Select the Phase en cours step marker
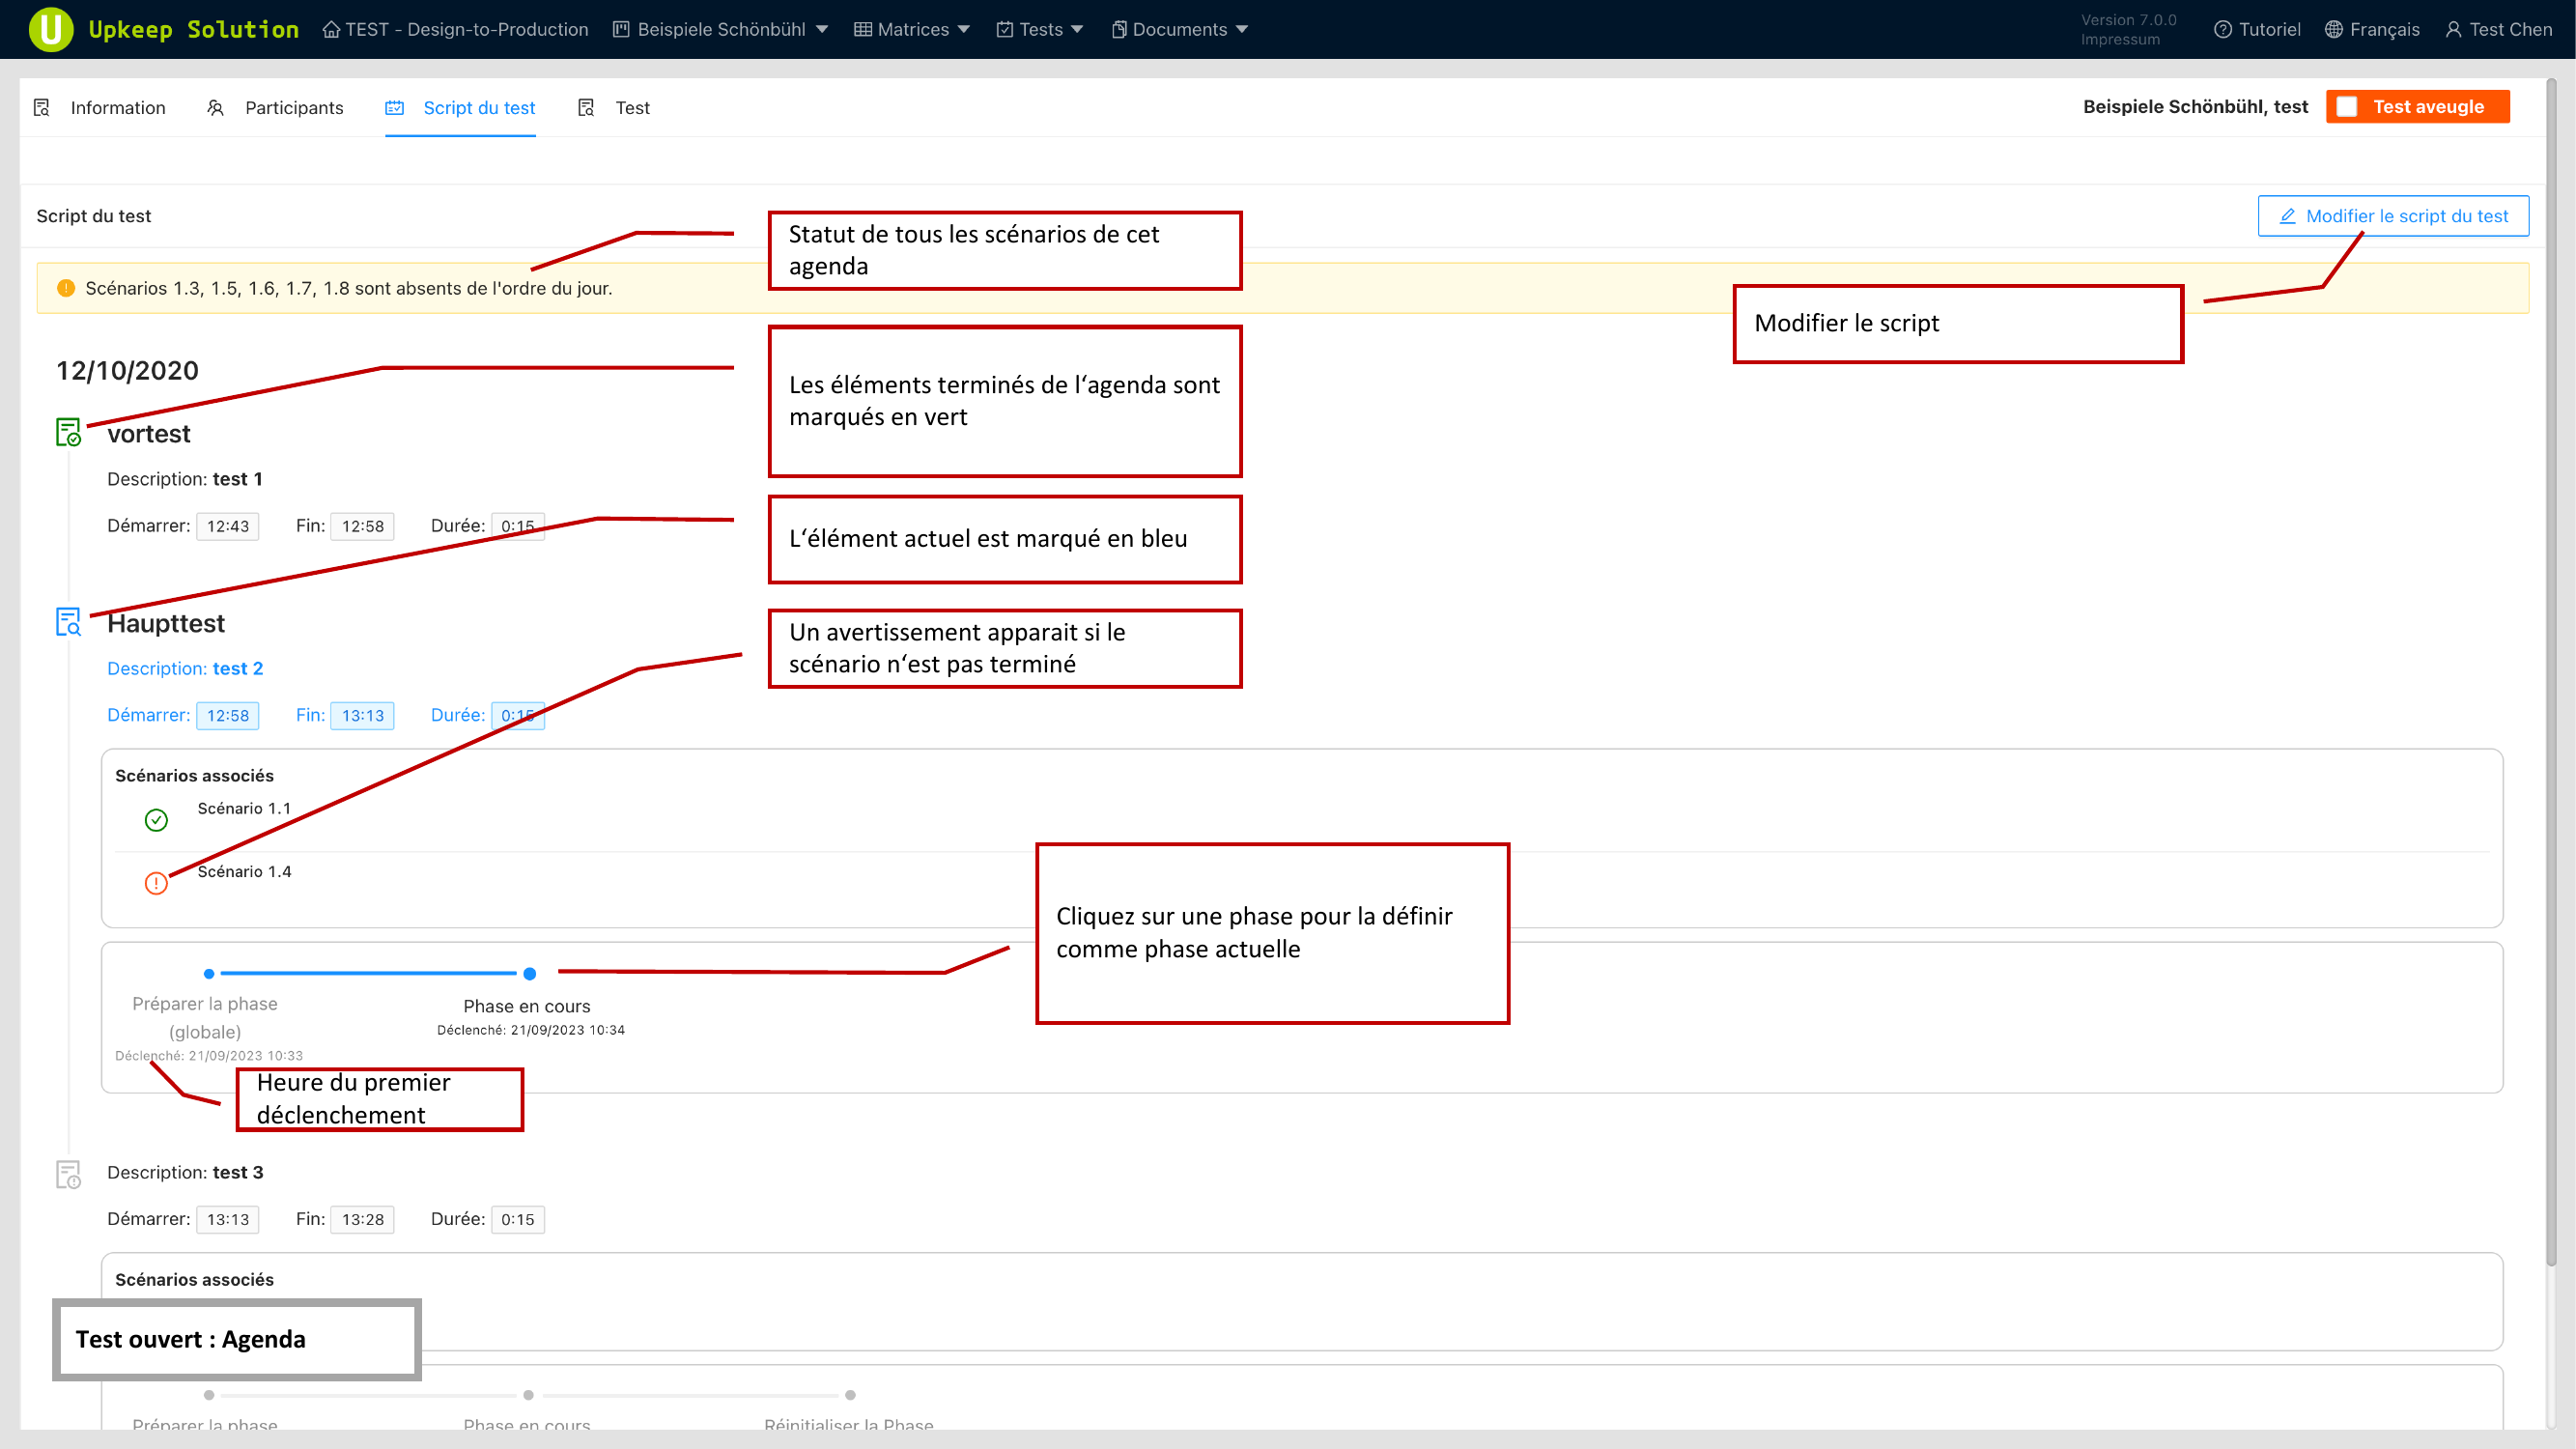 529,973
